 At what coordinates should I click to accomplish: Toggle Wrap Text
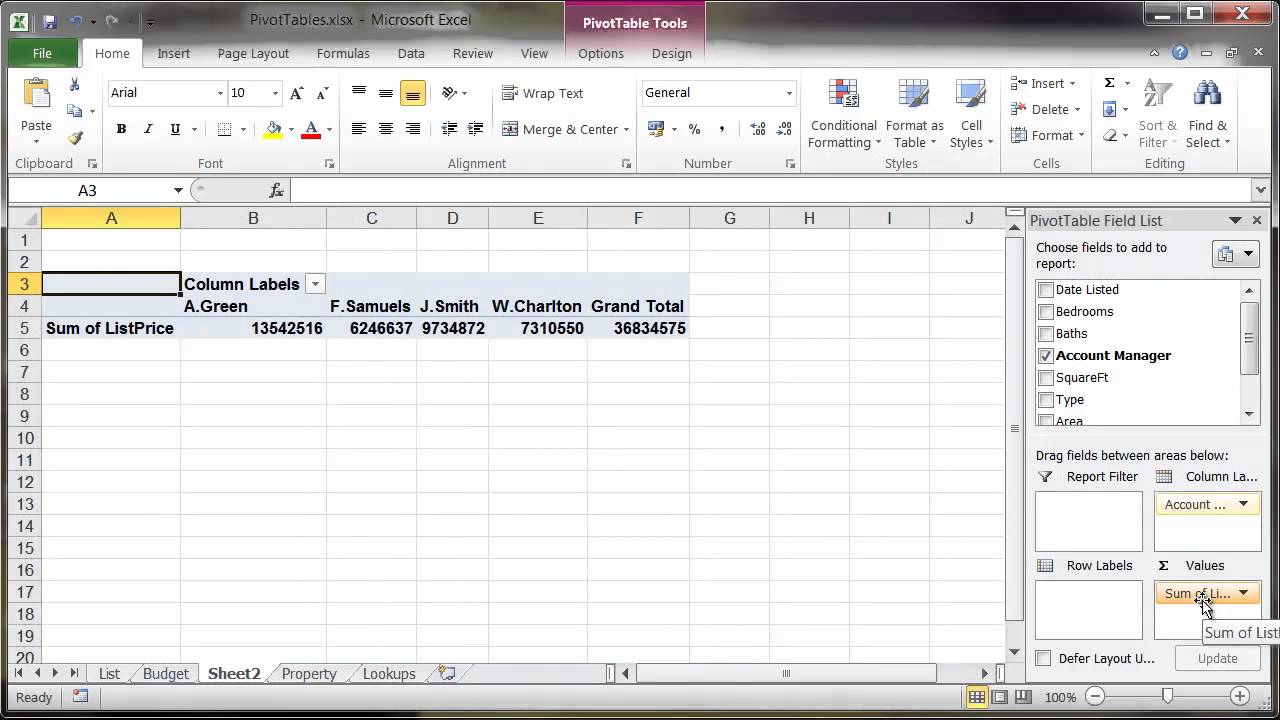pos(543,93)
